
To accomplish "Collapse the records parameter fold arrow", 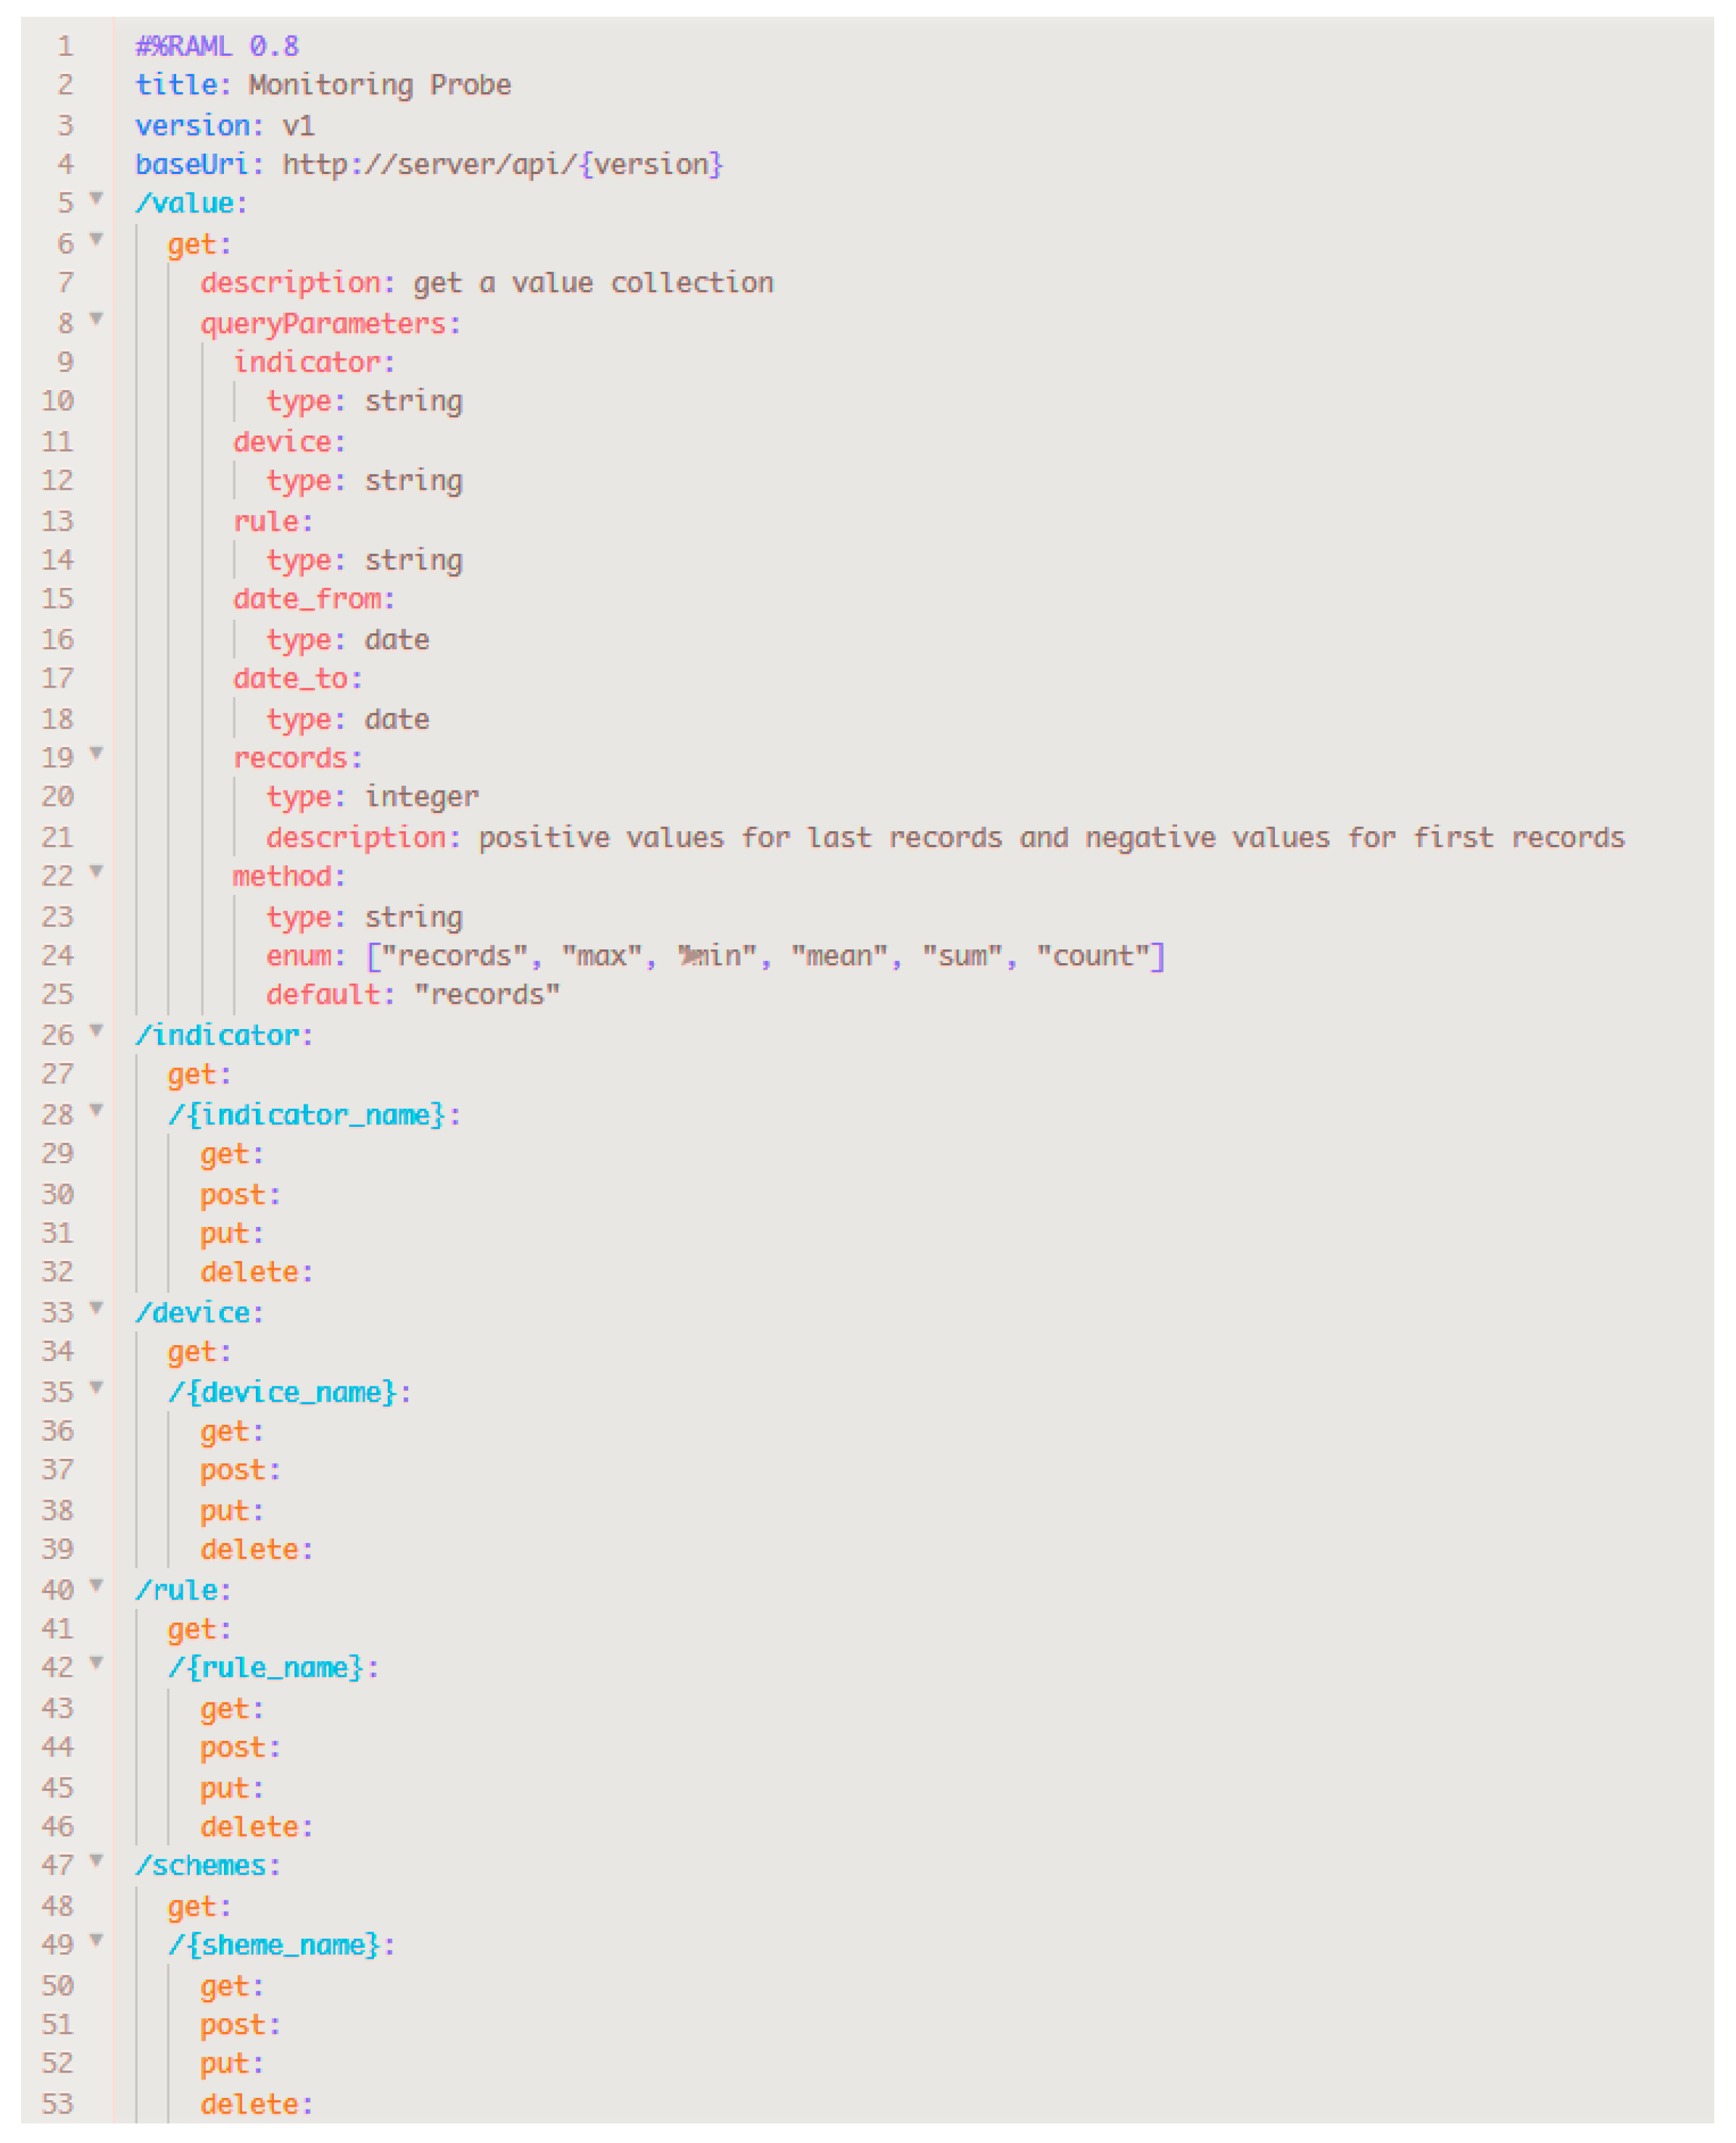I will click(x=97, y=753).
